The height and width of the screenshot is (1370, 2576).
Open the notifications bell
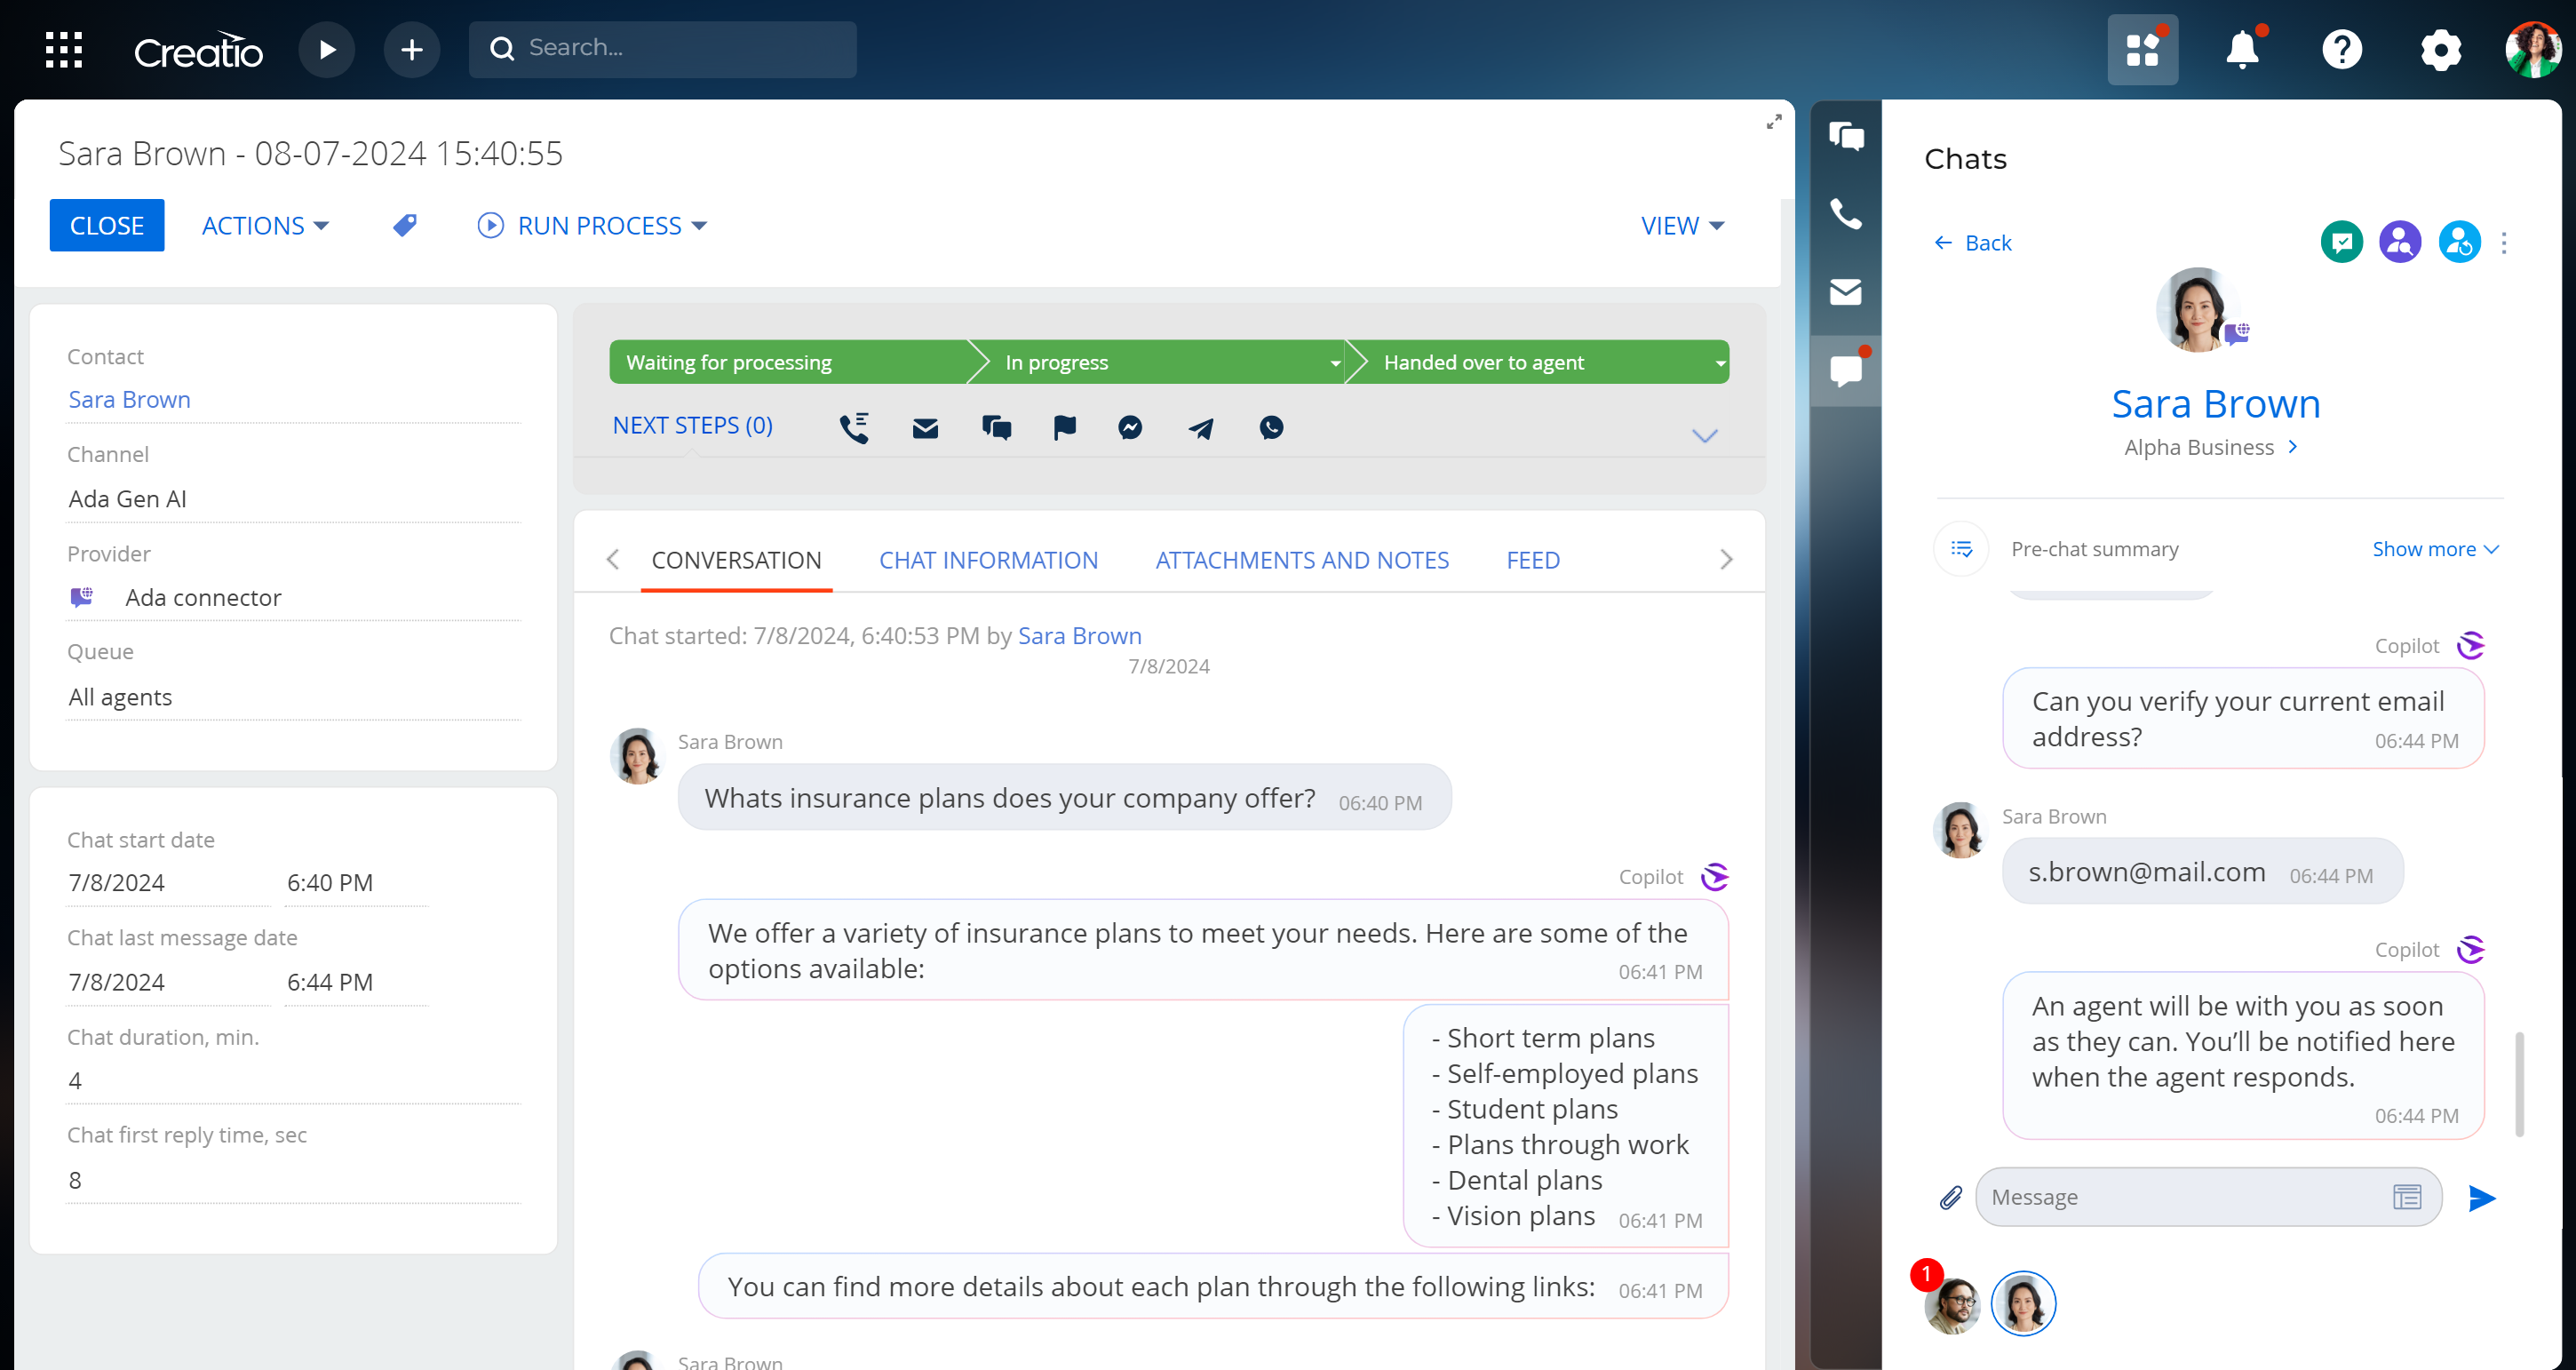2242,49
